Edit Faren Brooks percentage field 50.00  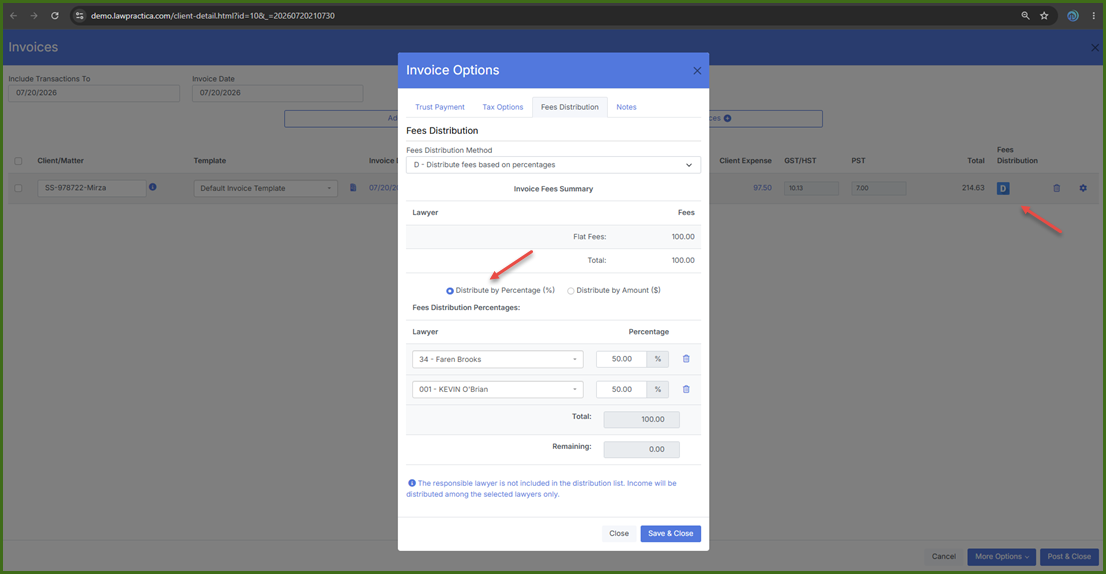[x=621, y=359]
